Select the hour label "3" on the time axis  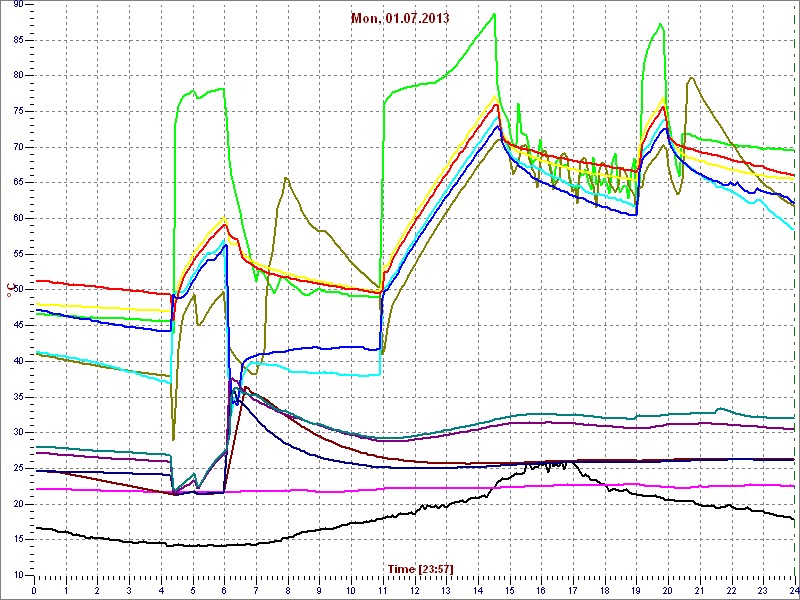point(129,588)
